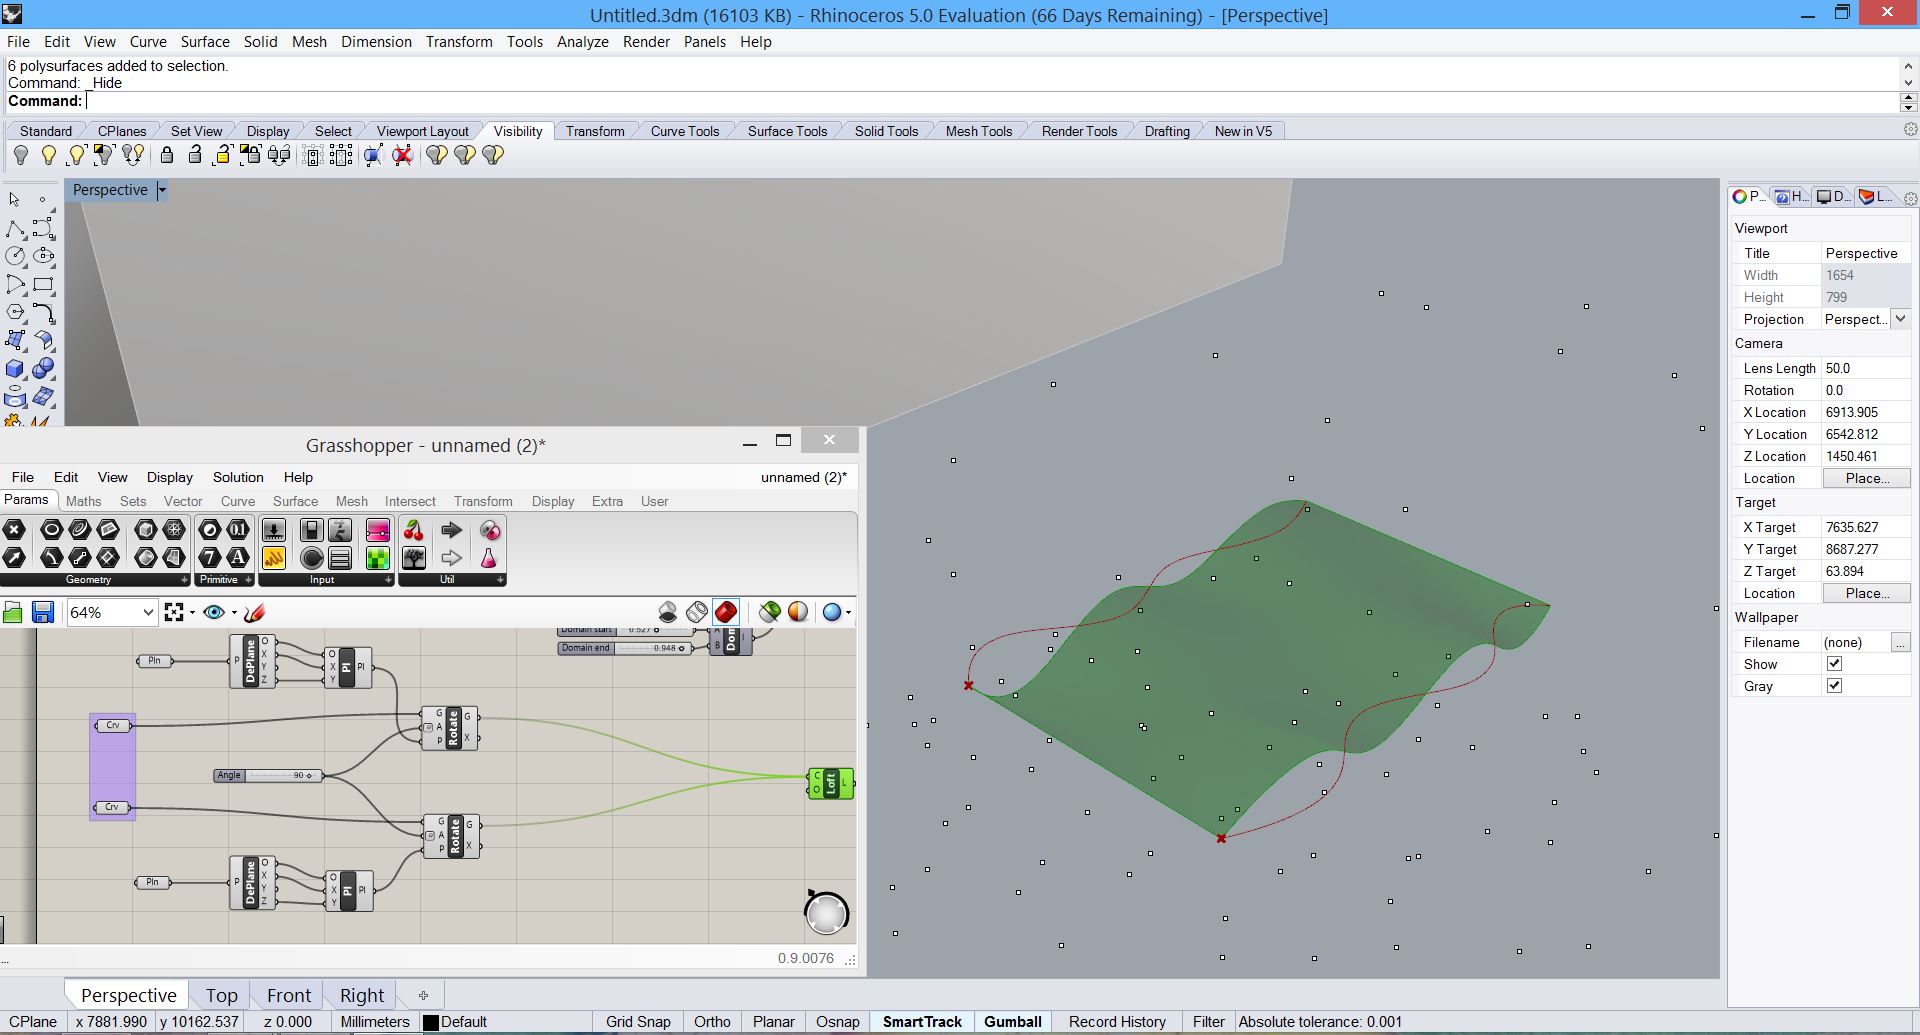The image size is (1920, 1035).
Task: Select the pointer arrow tool in left toolbar
Action: tap(15, 199)
